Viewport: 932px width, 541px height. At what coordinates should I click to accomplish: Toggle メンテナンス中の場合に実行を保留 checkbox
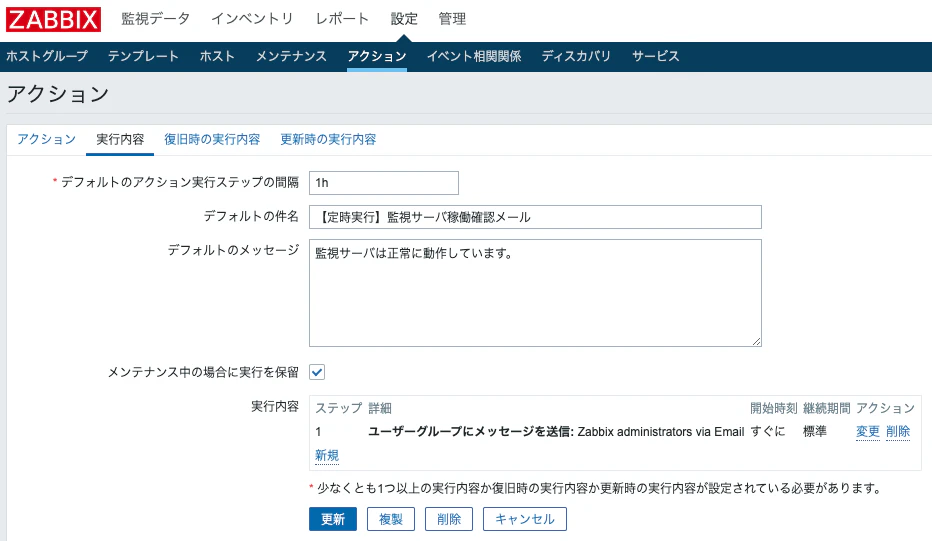click(317, 372)
